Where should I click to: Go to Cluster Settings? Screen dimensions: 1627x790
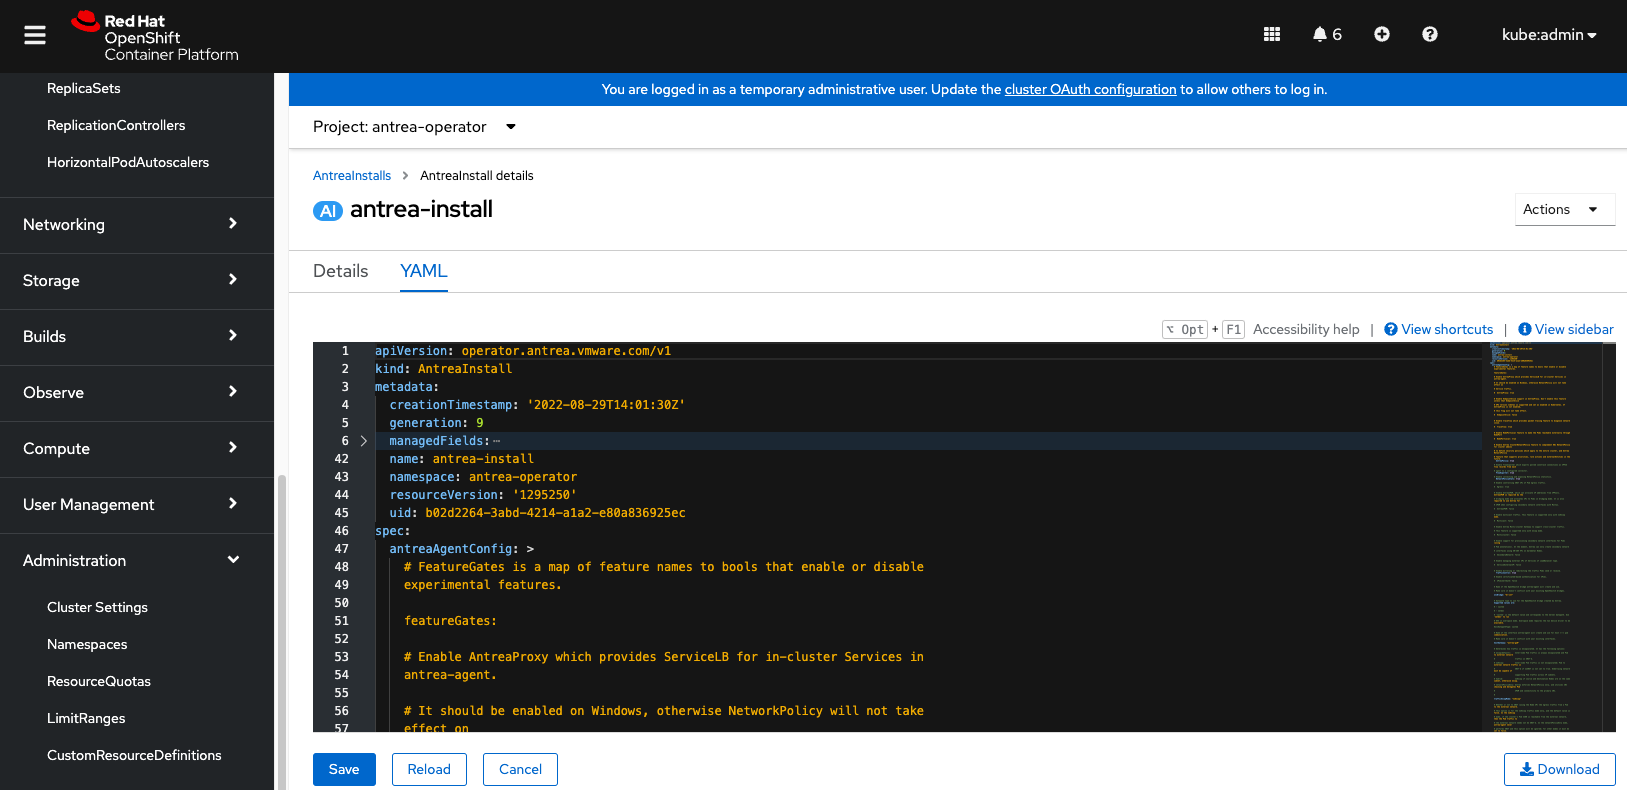(x=97, y=607)
